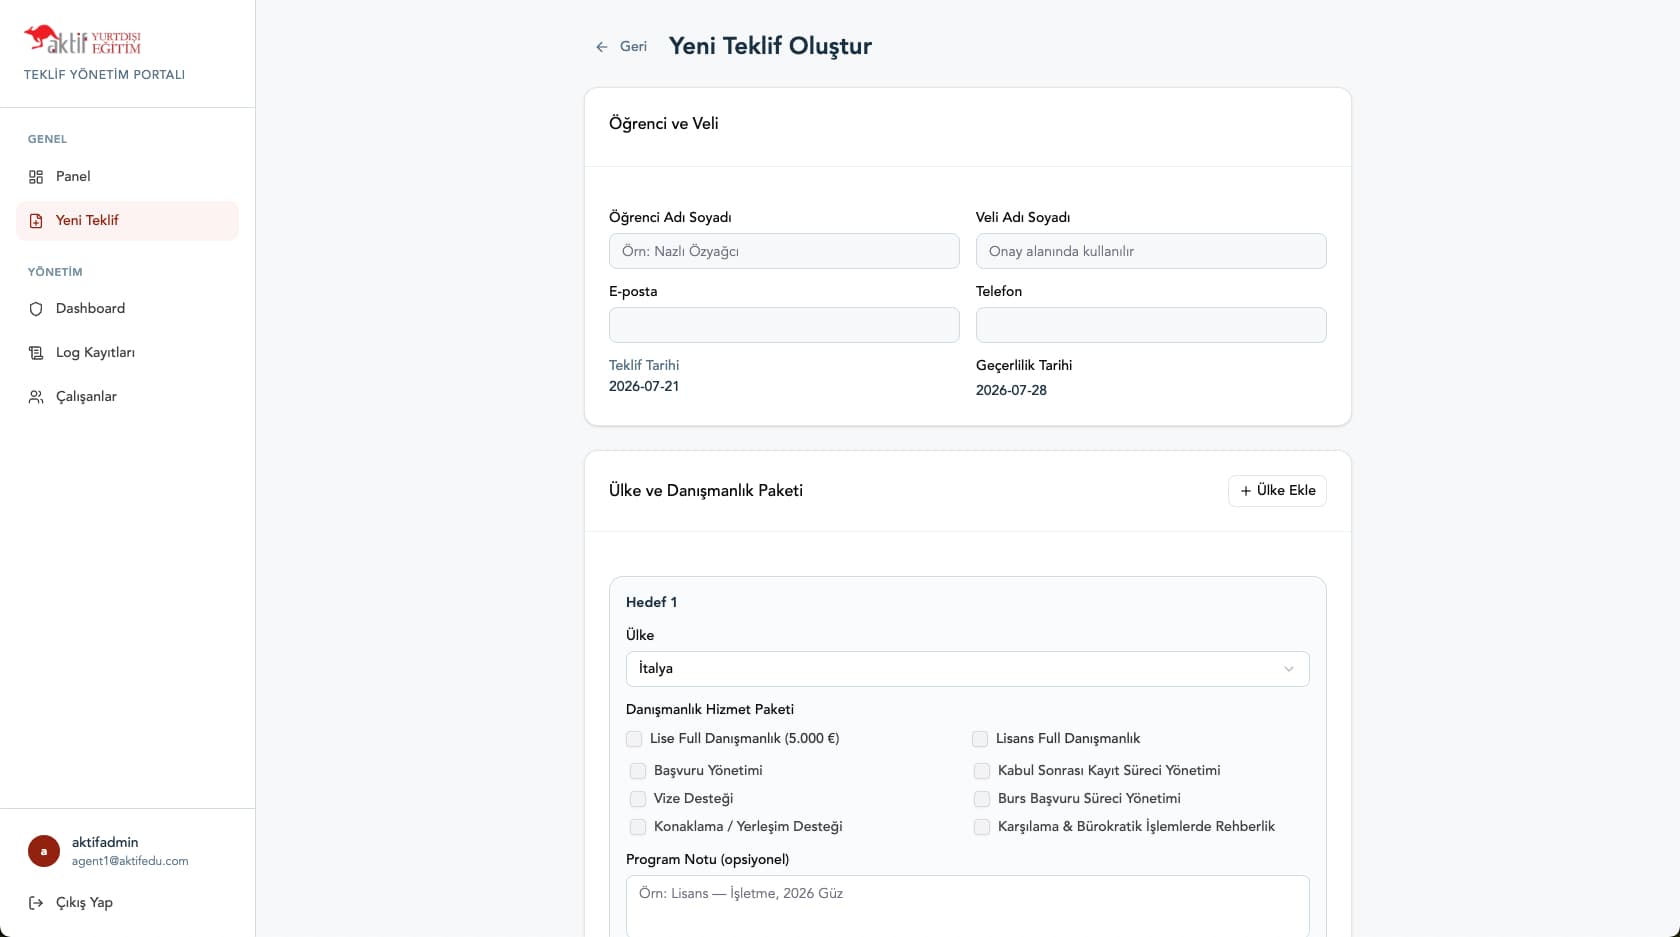Open Çalışanlar page
Screen dimensions: 1680x937
coord(127,397)
